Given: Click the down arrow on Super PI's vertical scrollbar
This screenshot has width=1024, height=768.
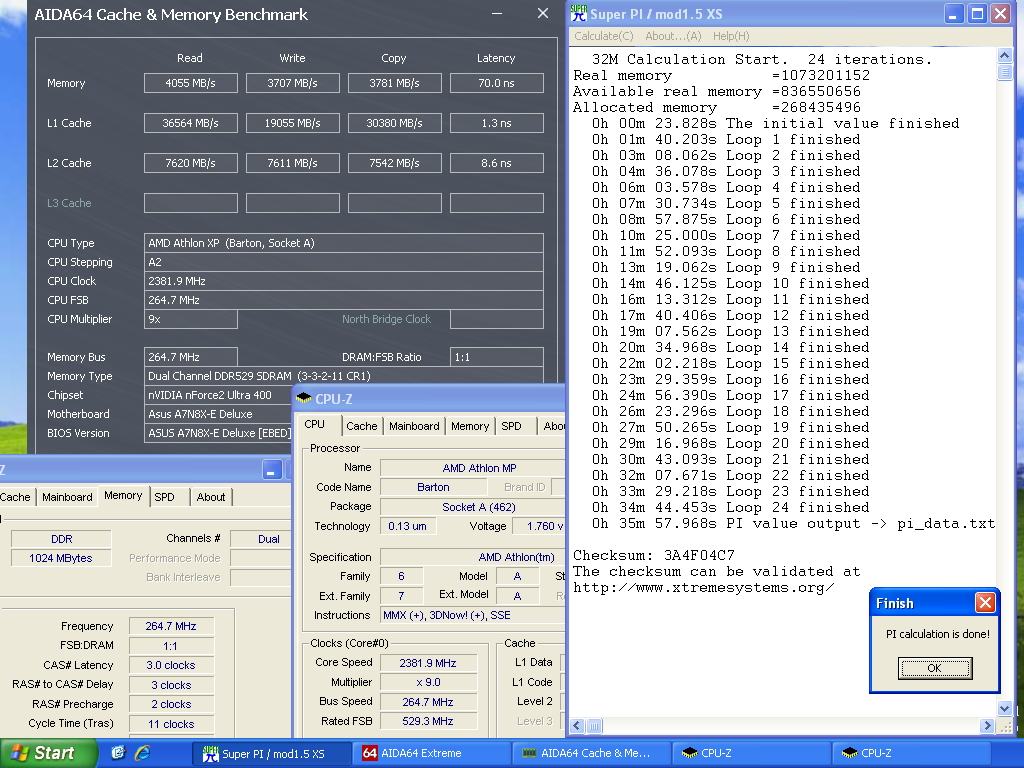Looking at the screenshot, I should click(1005, 709).
